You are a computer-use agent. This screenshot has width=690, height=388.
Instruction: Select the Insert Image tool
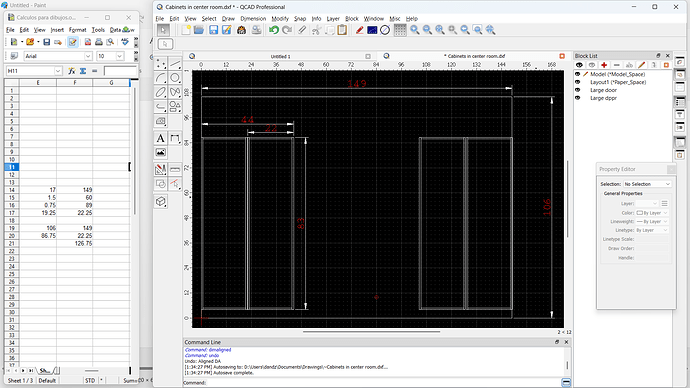(161, 153)
